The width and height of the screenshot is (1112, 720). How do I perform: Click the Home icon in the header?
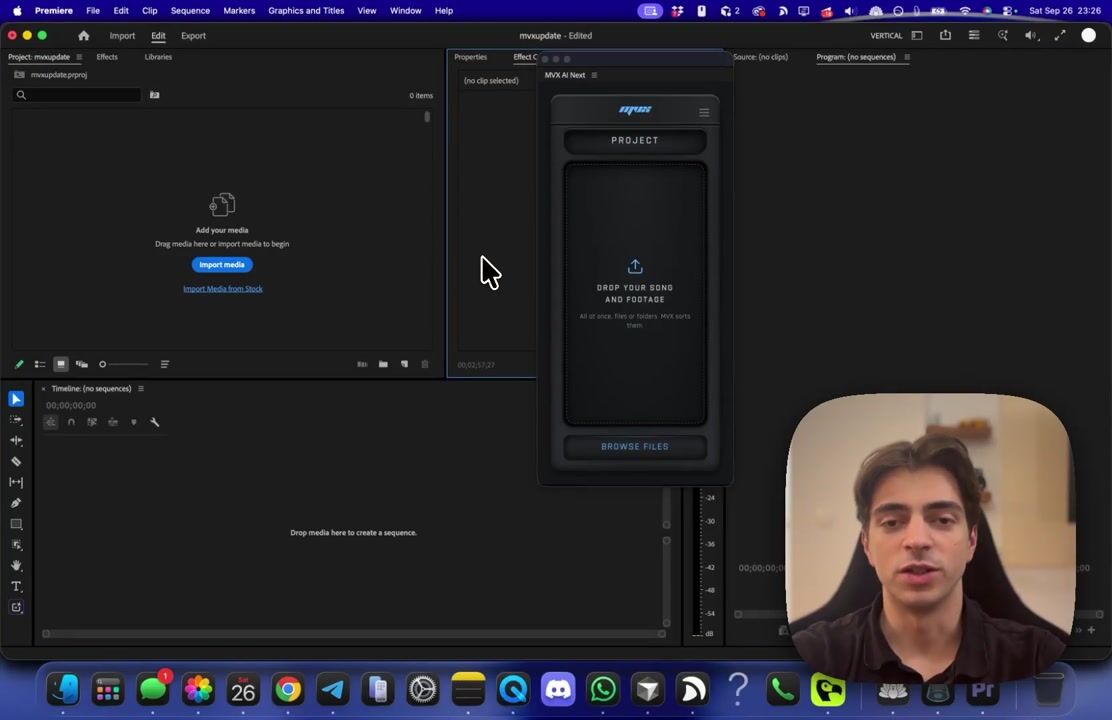[84, 35]
